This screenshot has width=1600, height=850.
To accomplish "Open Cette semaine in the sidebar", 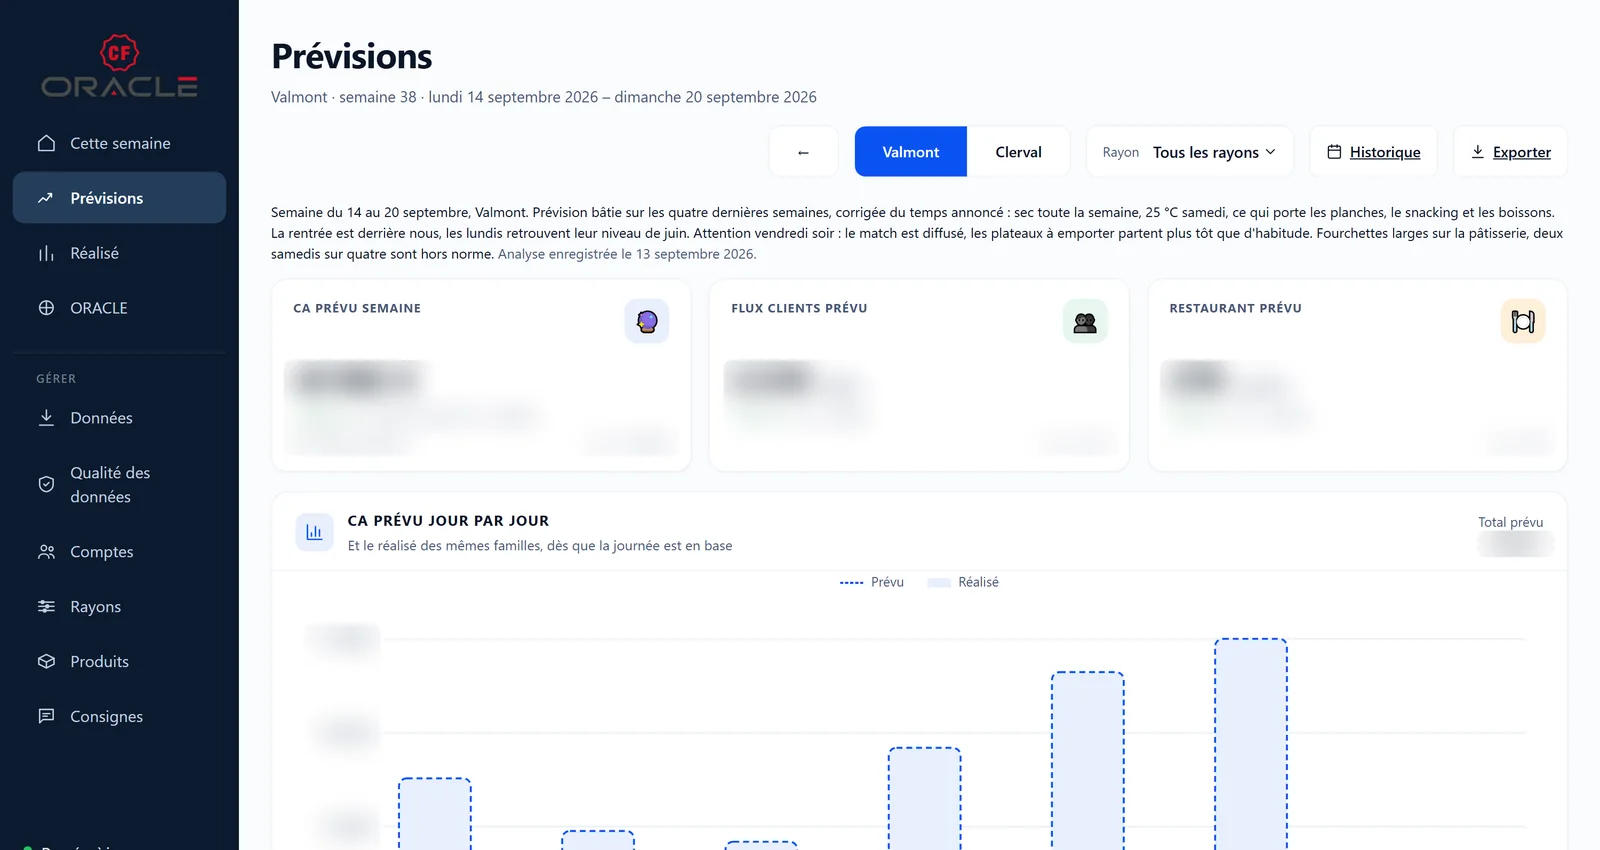I will click(120, 143).
